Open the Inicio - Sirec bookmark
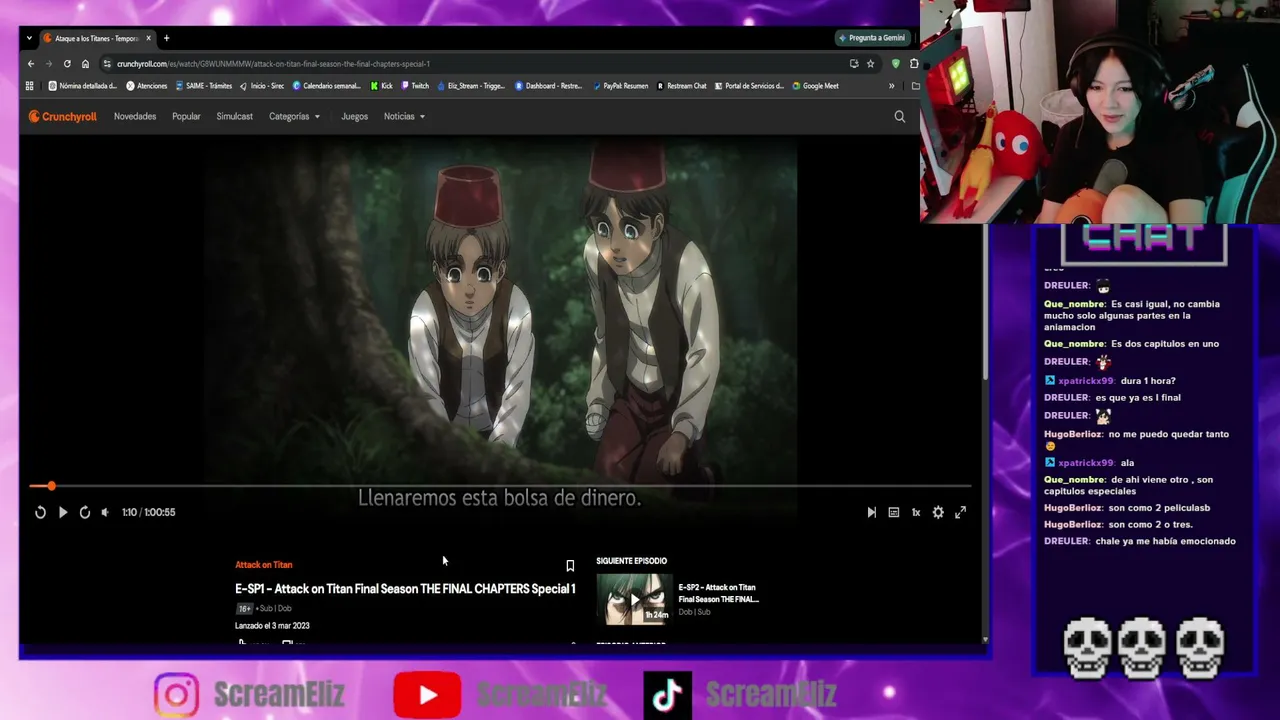Screen dimensions: 1280x720 click(x=262, y=86)
